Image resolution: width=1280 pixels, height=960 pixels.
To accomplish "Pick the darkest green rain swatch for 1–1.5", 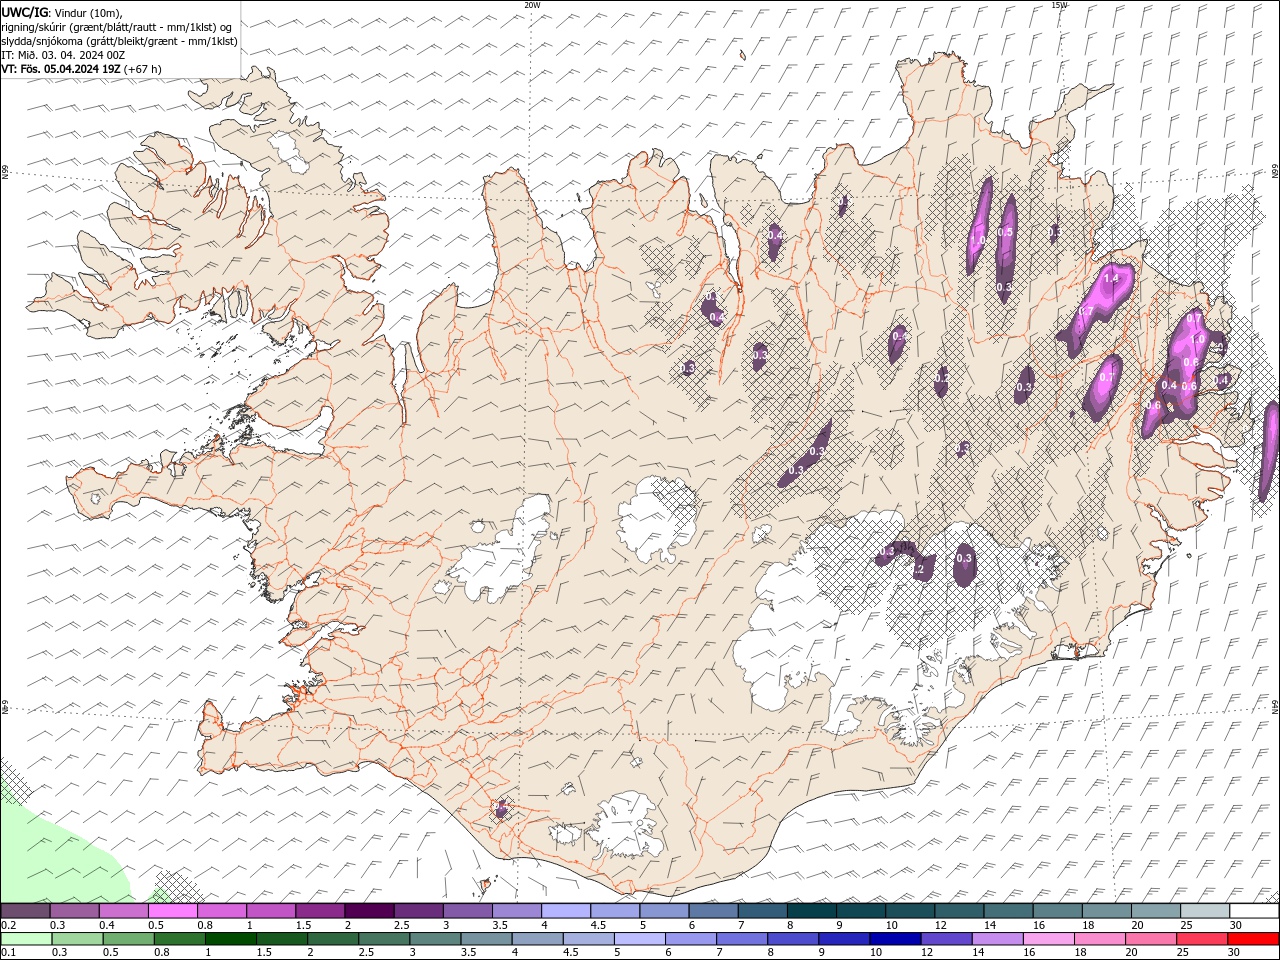I will pyautogui.click(x=230, y=939).
